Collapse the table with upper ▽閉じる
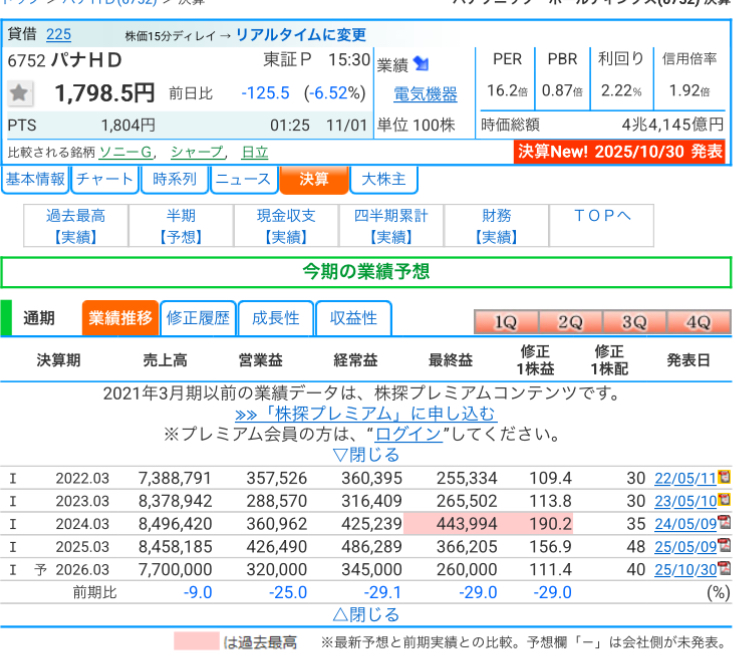Screen dimensions: 750x656 coord(366,455)
